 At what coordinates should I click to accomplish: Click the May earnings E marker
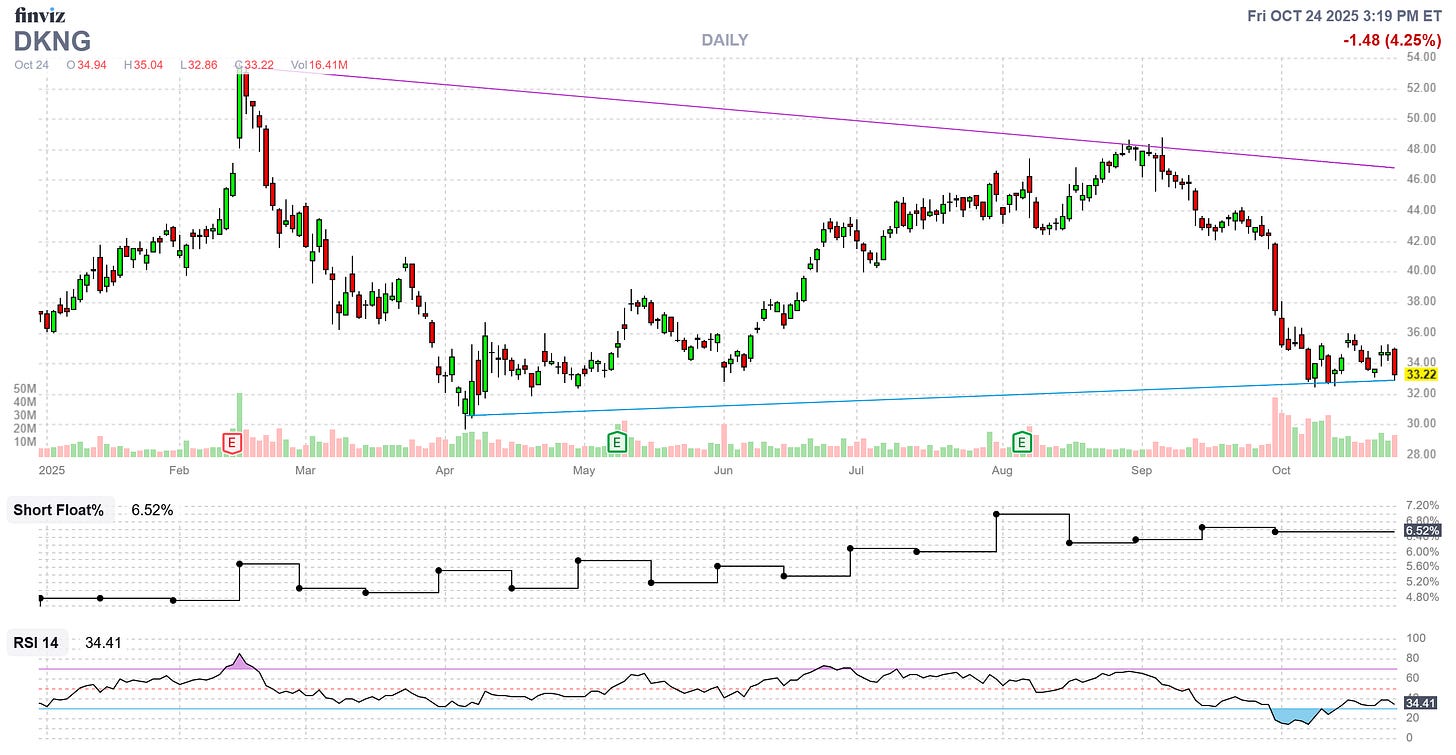coord(617,441)
